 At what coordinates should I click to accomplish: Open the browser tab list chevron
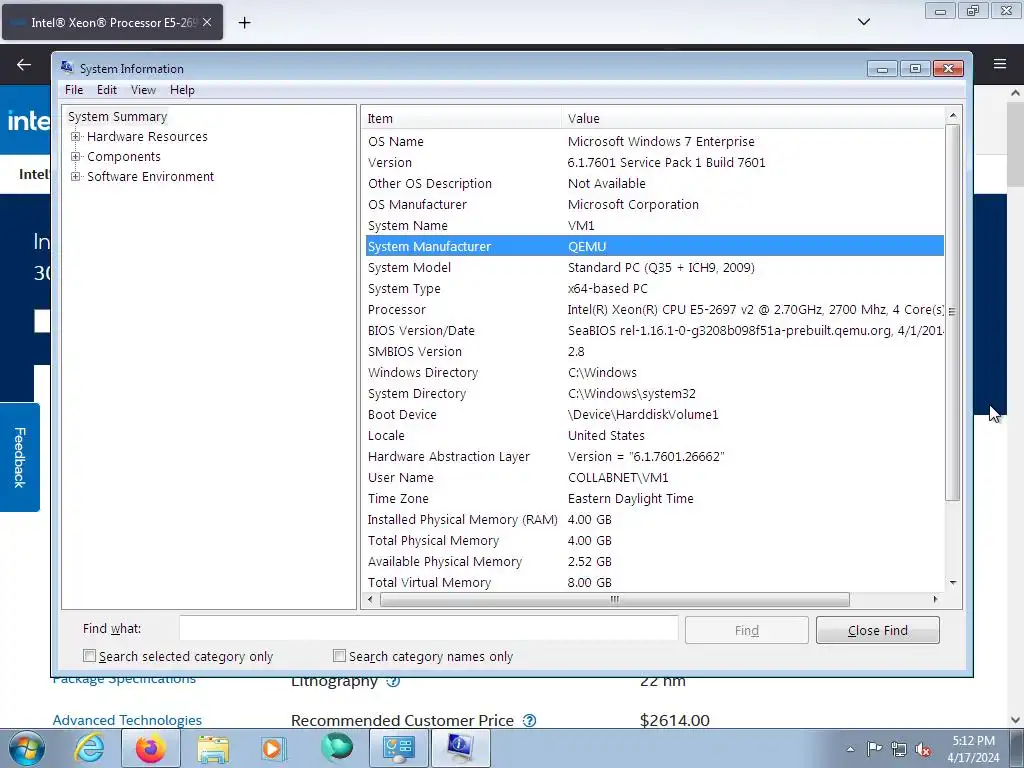coord(863,22)
